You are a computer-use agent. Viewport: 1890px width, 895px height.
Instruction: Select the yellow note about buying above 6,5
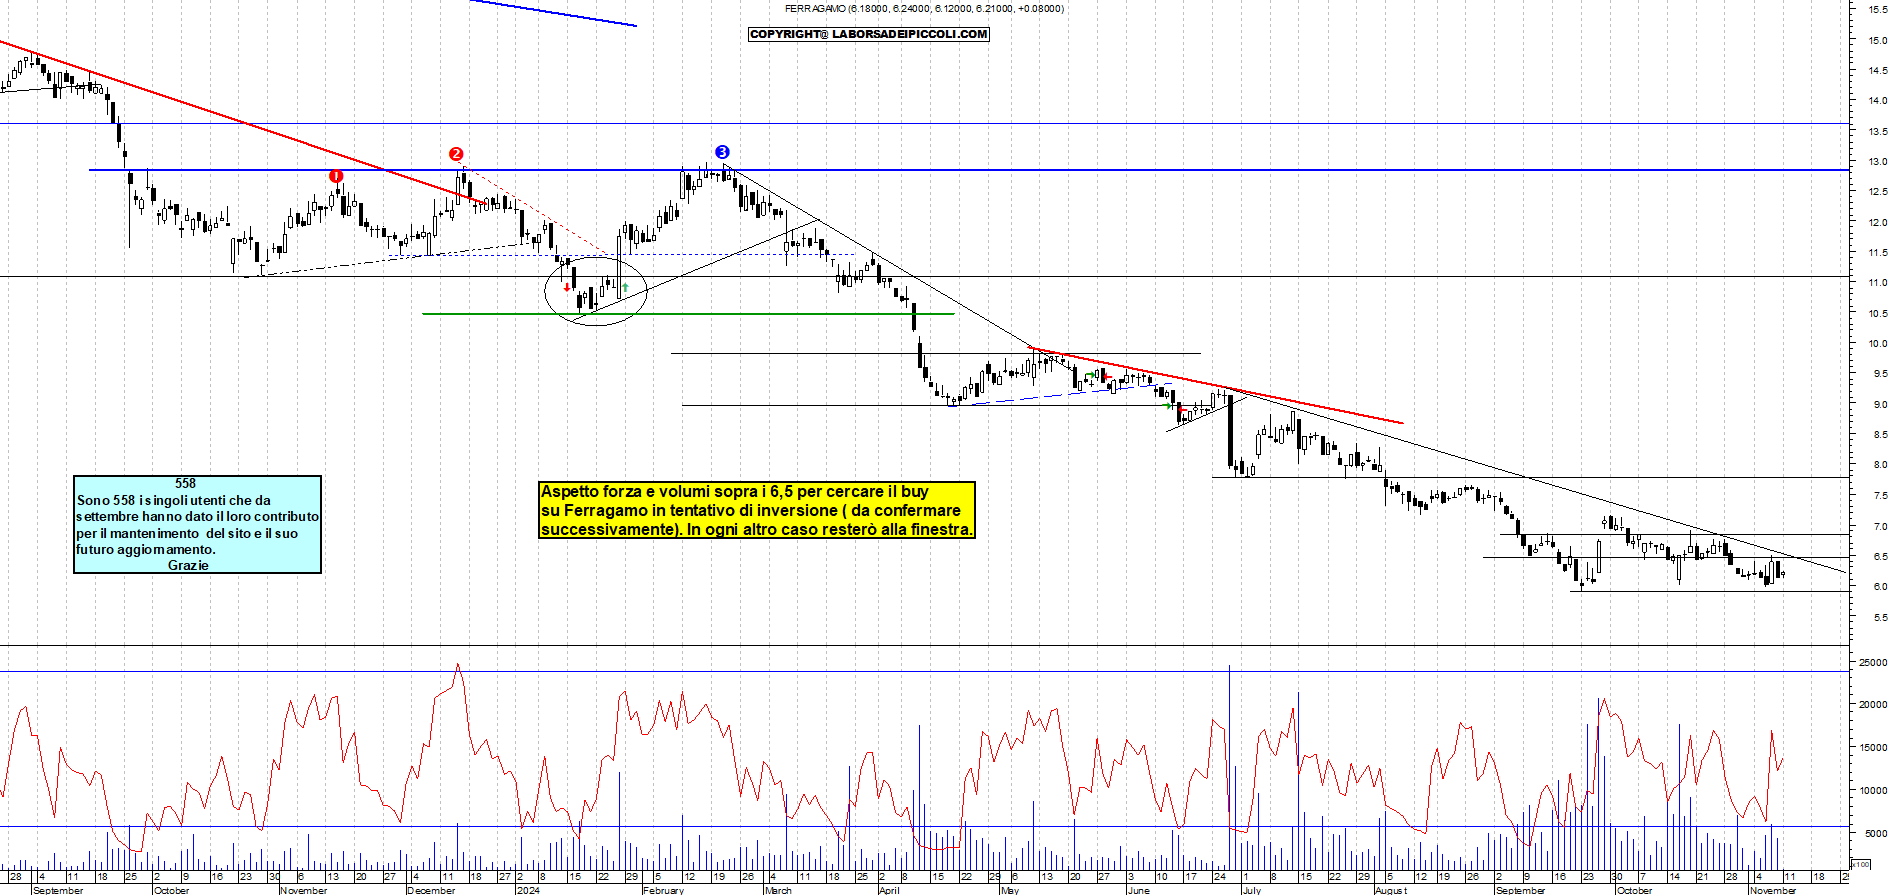756,510
